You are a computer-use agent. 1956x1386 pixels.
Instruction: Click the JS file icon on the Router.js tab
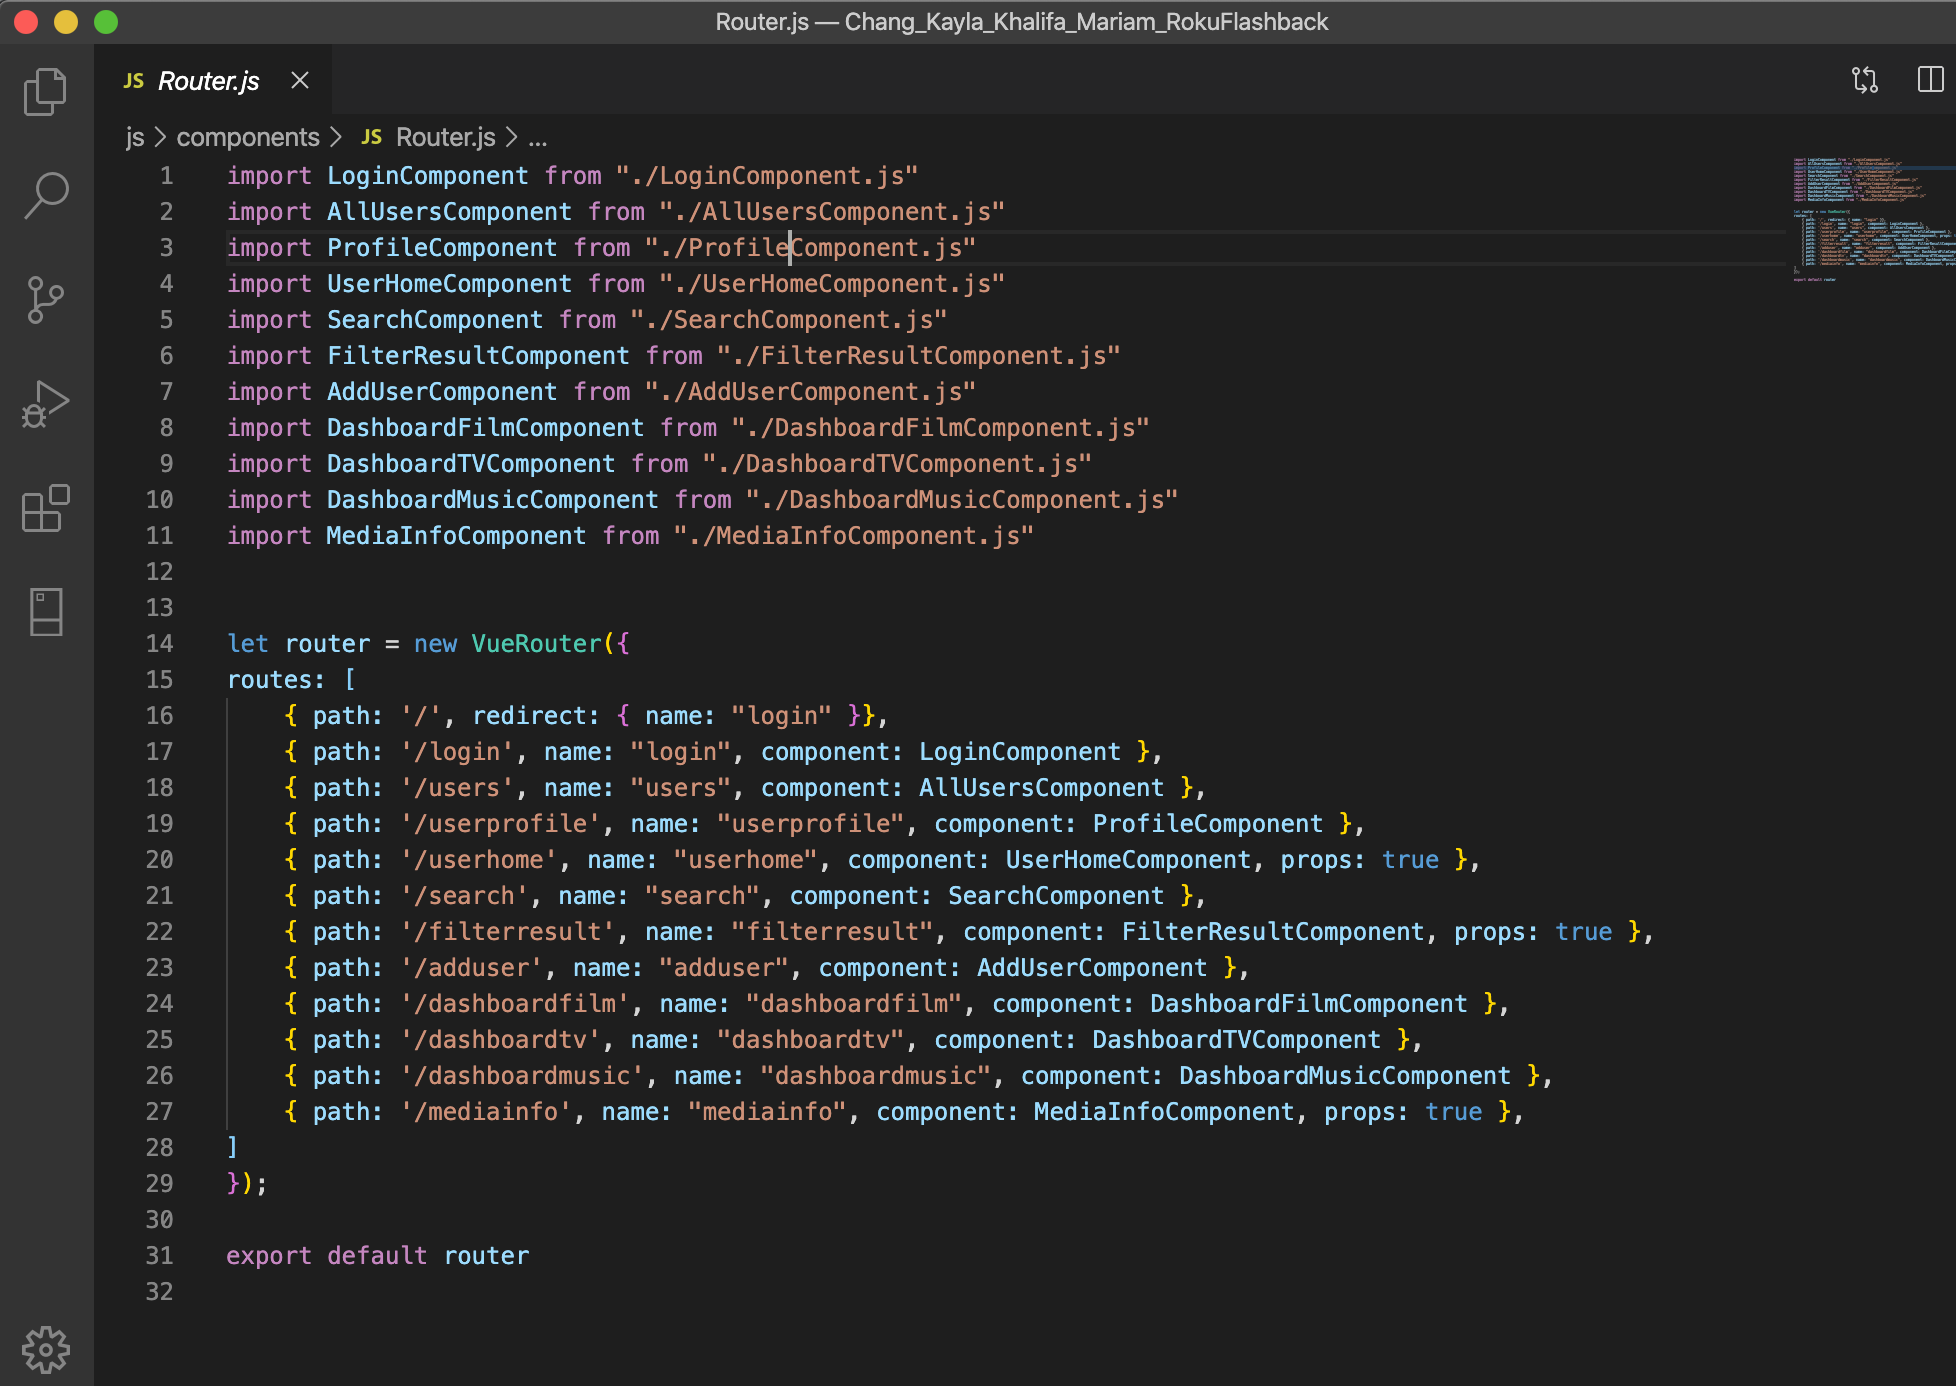click(133, 80)
